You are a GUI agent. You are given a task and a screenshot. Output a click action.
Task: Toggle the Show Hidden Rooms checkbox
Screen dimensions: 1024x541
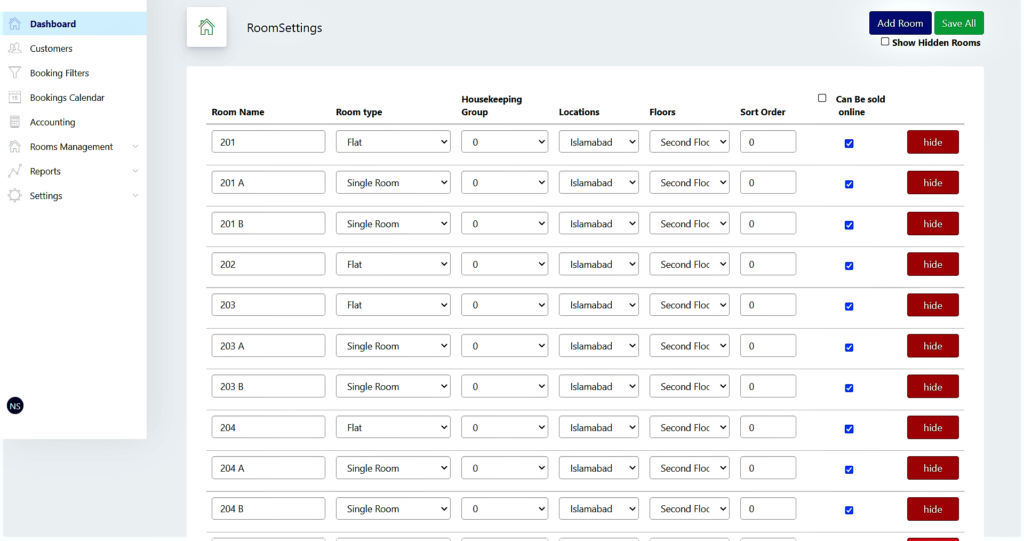click(x=885, y=42)
